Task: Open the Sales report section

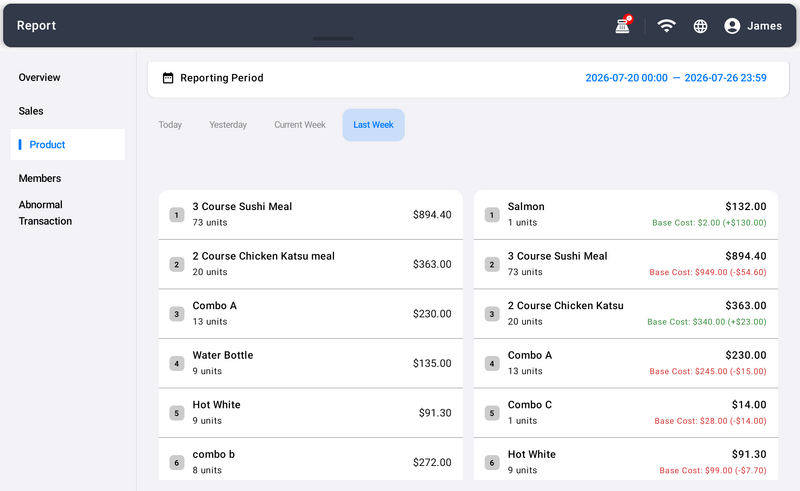Action: coord(31,111)
